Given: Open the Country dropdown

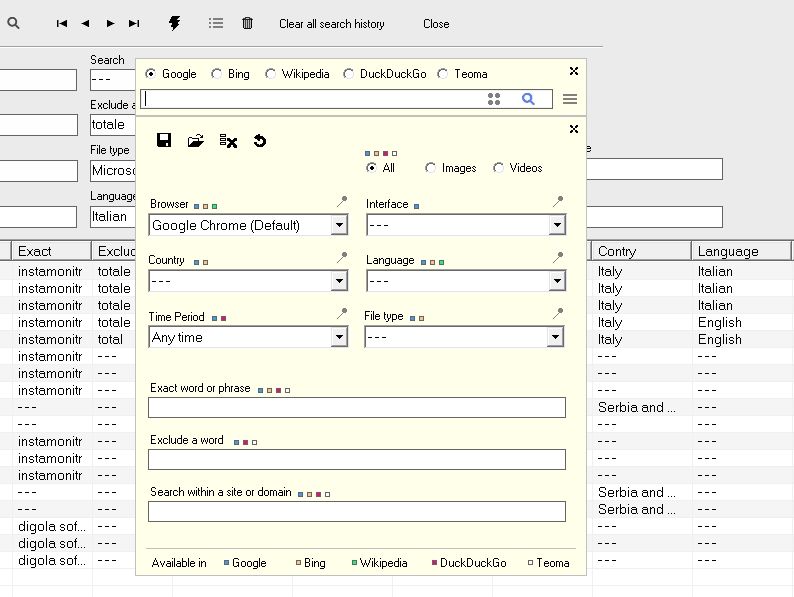Looking at the screenshot, I should tap(248, 281).
